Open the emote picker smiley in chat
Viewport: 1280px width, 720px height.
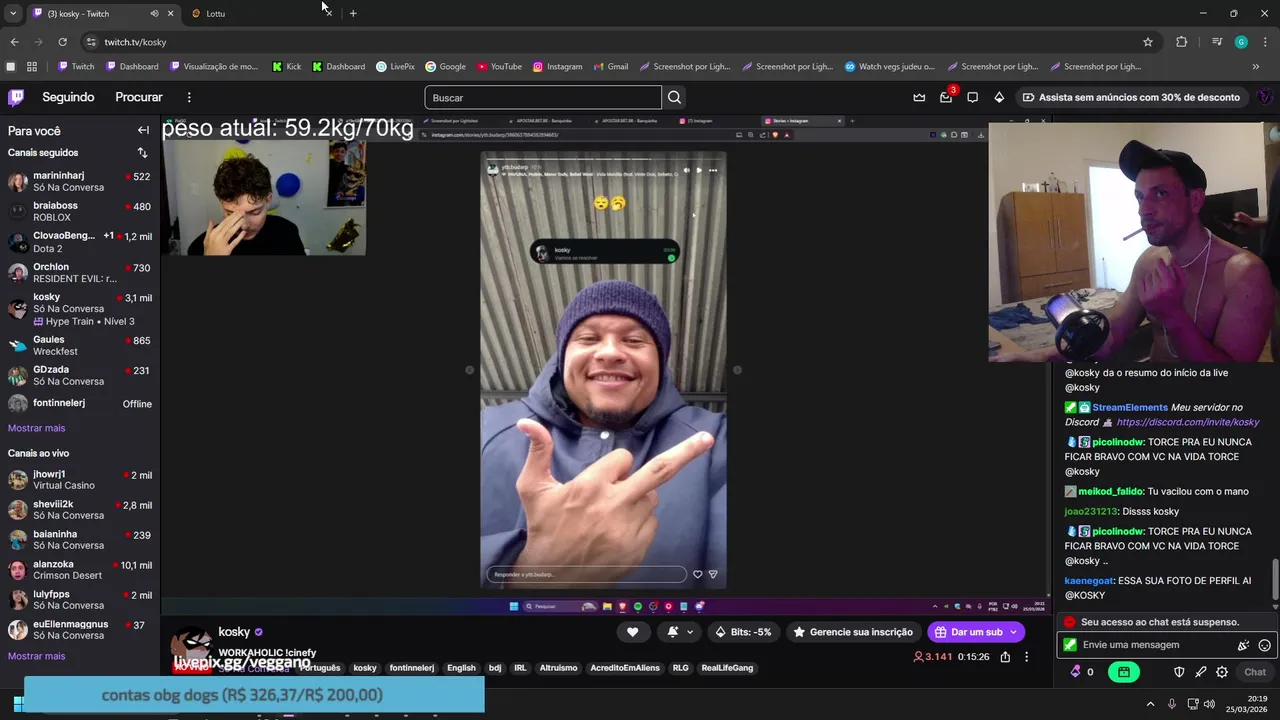(1264, 645)
